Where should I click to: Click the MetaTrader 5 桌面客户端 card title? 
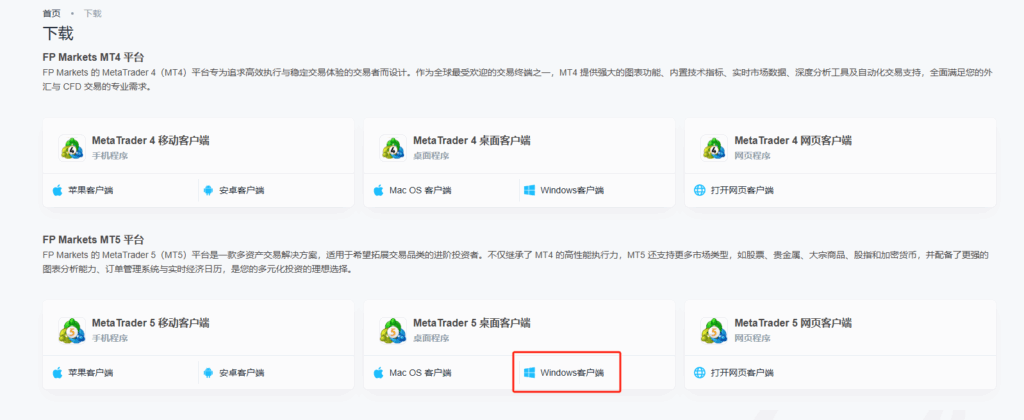[471, 323]
